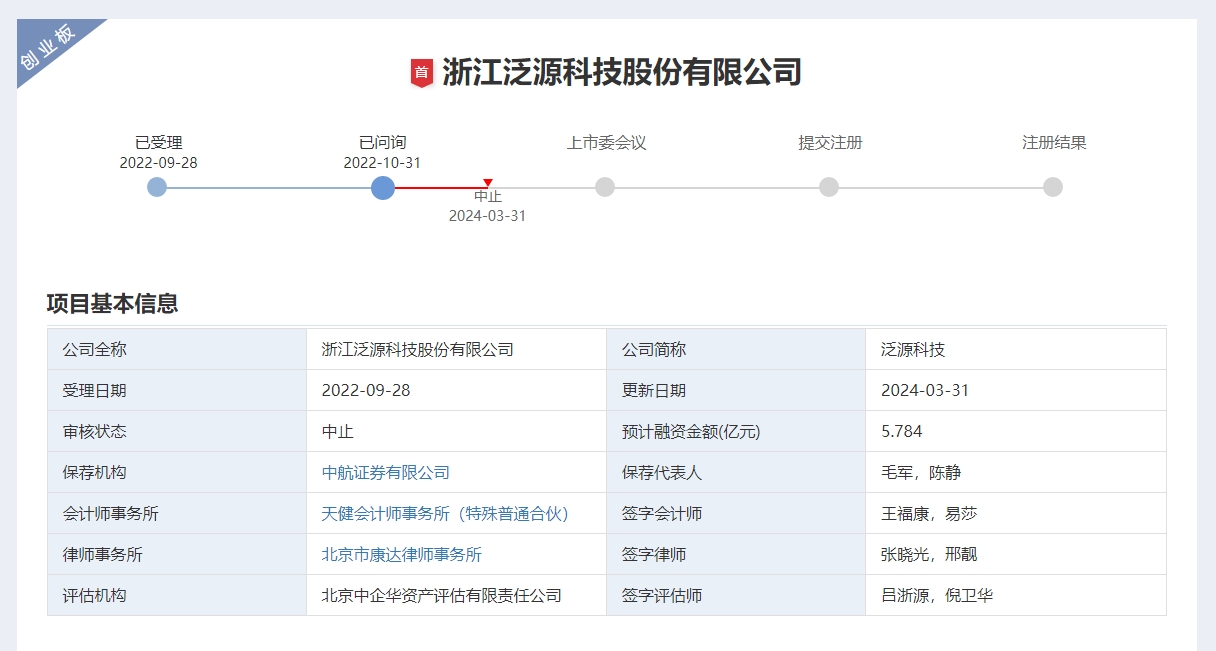Click the 2022-09-28 acceptance date table cell
The image size is (1216, 651).
point(456,391)
